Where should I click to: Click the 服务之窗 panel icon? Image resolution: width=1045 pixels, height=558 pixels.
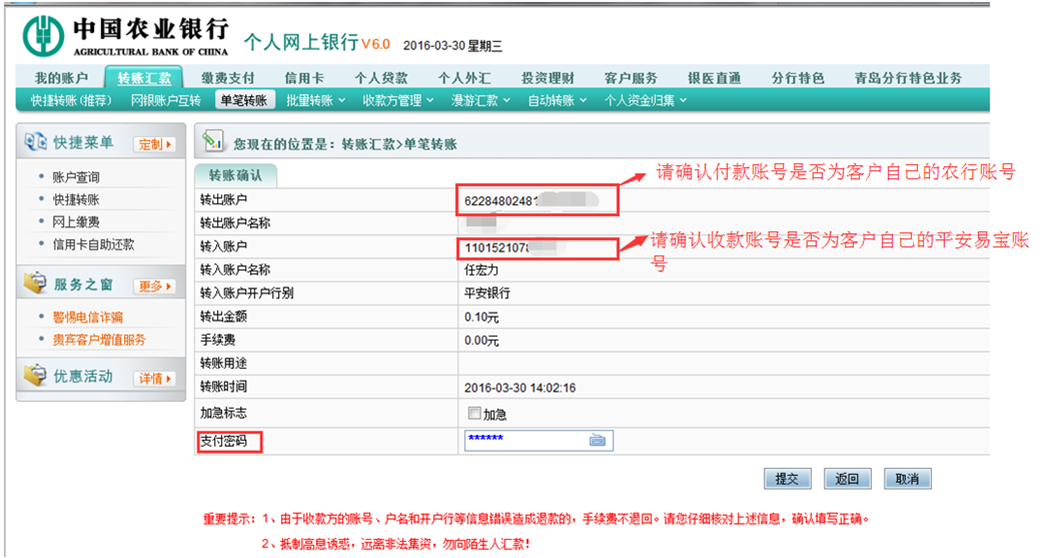click(x=35, y=283)
